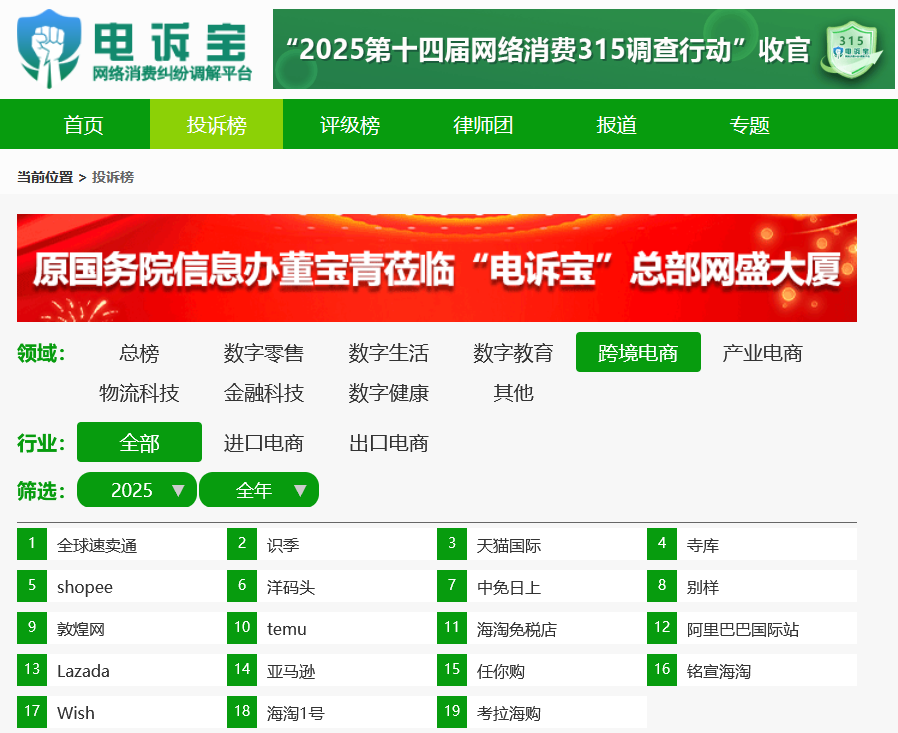
Task: Open 天猫国际 in the complaint ranking
Action: click(x=510, y=544)
